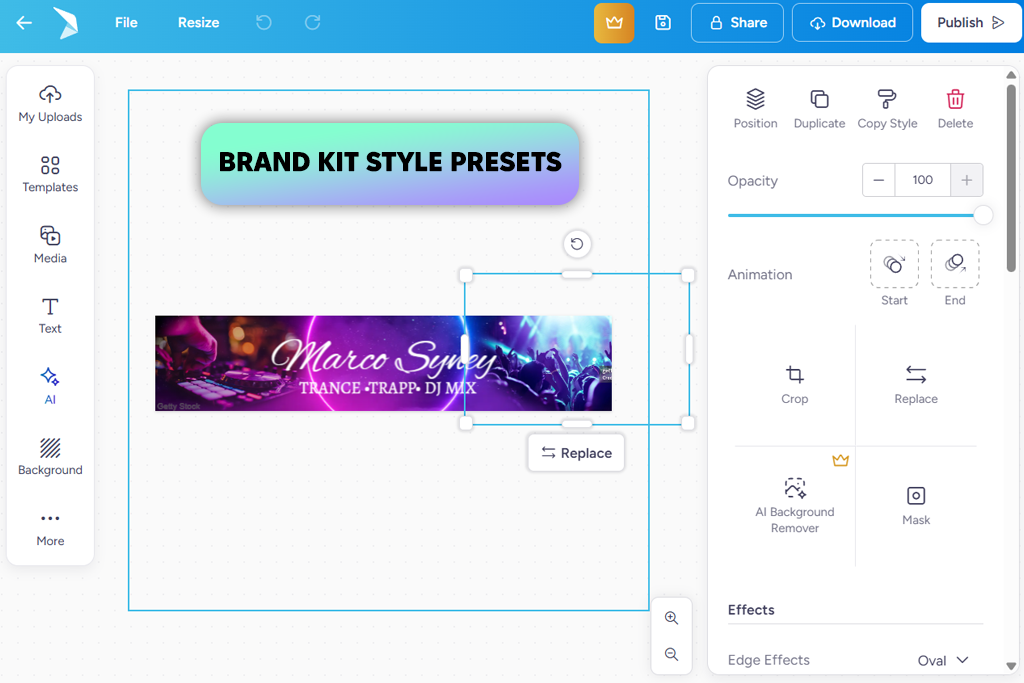1024x683 pixels.
Task: Click the save disk icon
Action: 663,23
